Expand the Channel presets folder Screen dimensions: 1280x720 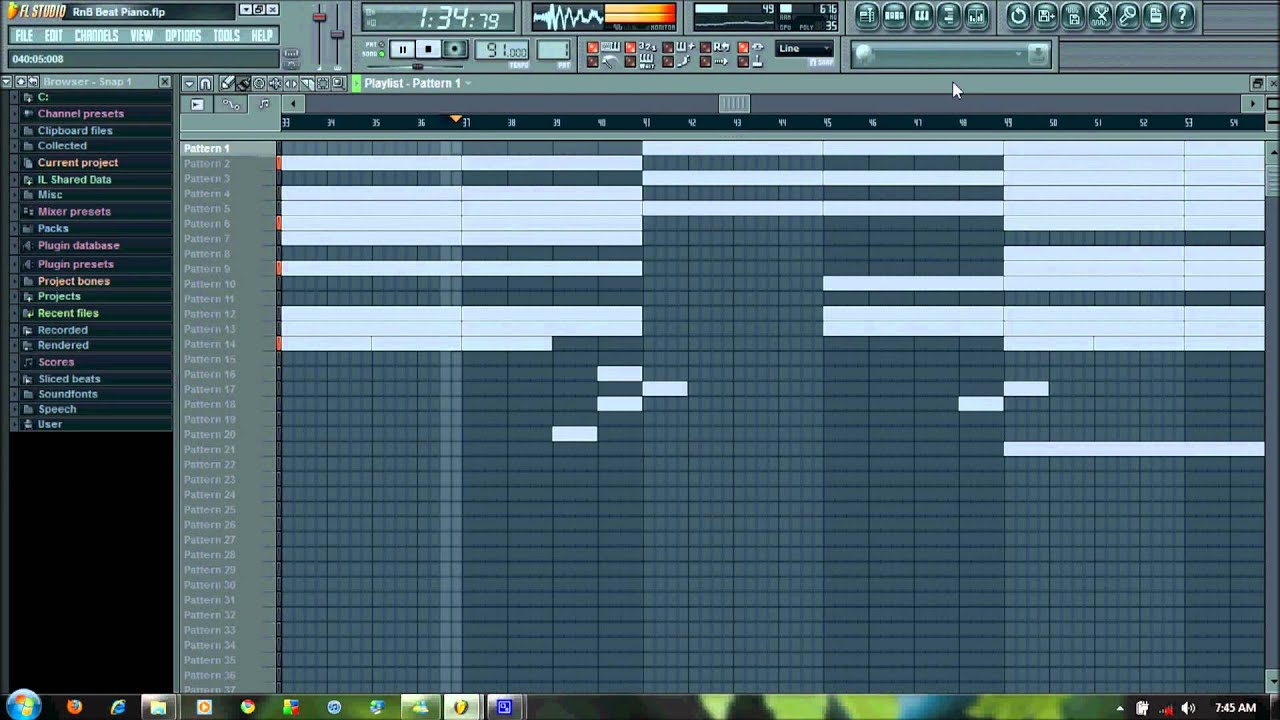14,114
